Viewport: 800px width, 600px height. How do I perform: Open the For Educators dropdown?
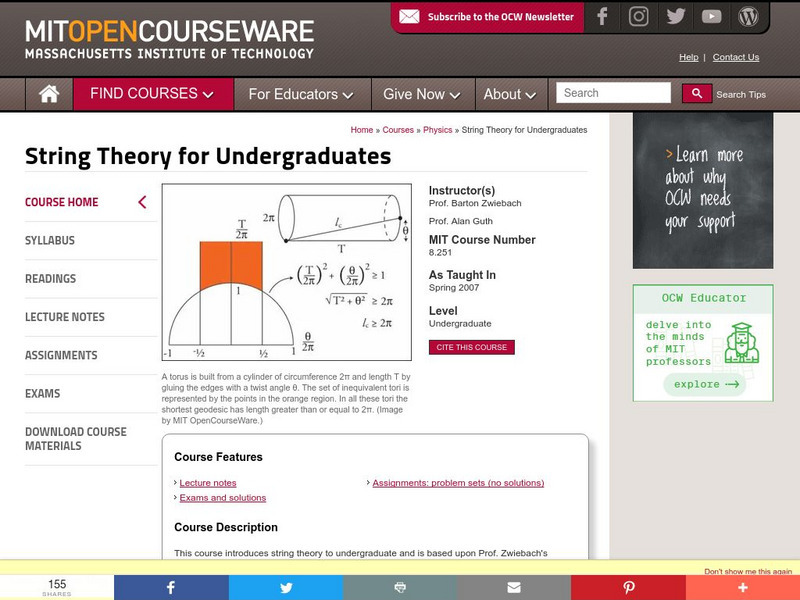300,94
